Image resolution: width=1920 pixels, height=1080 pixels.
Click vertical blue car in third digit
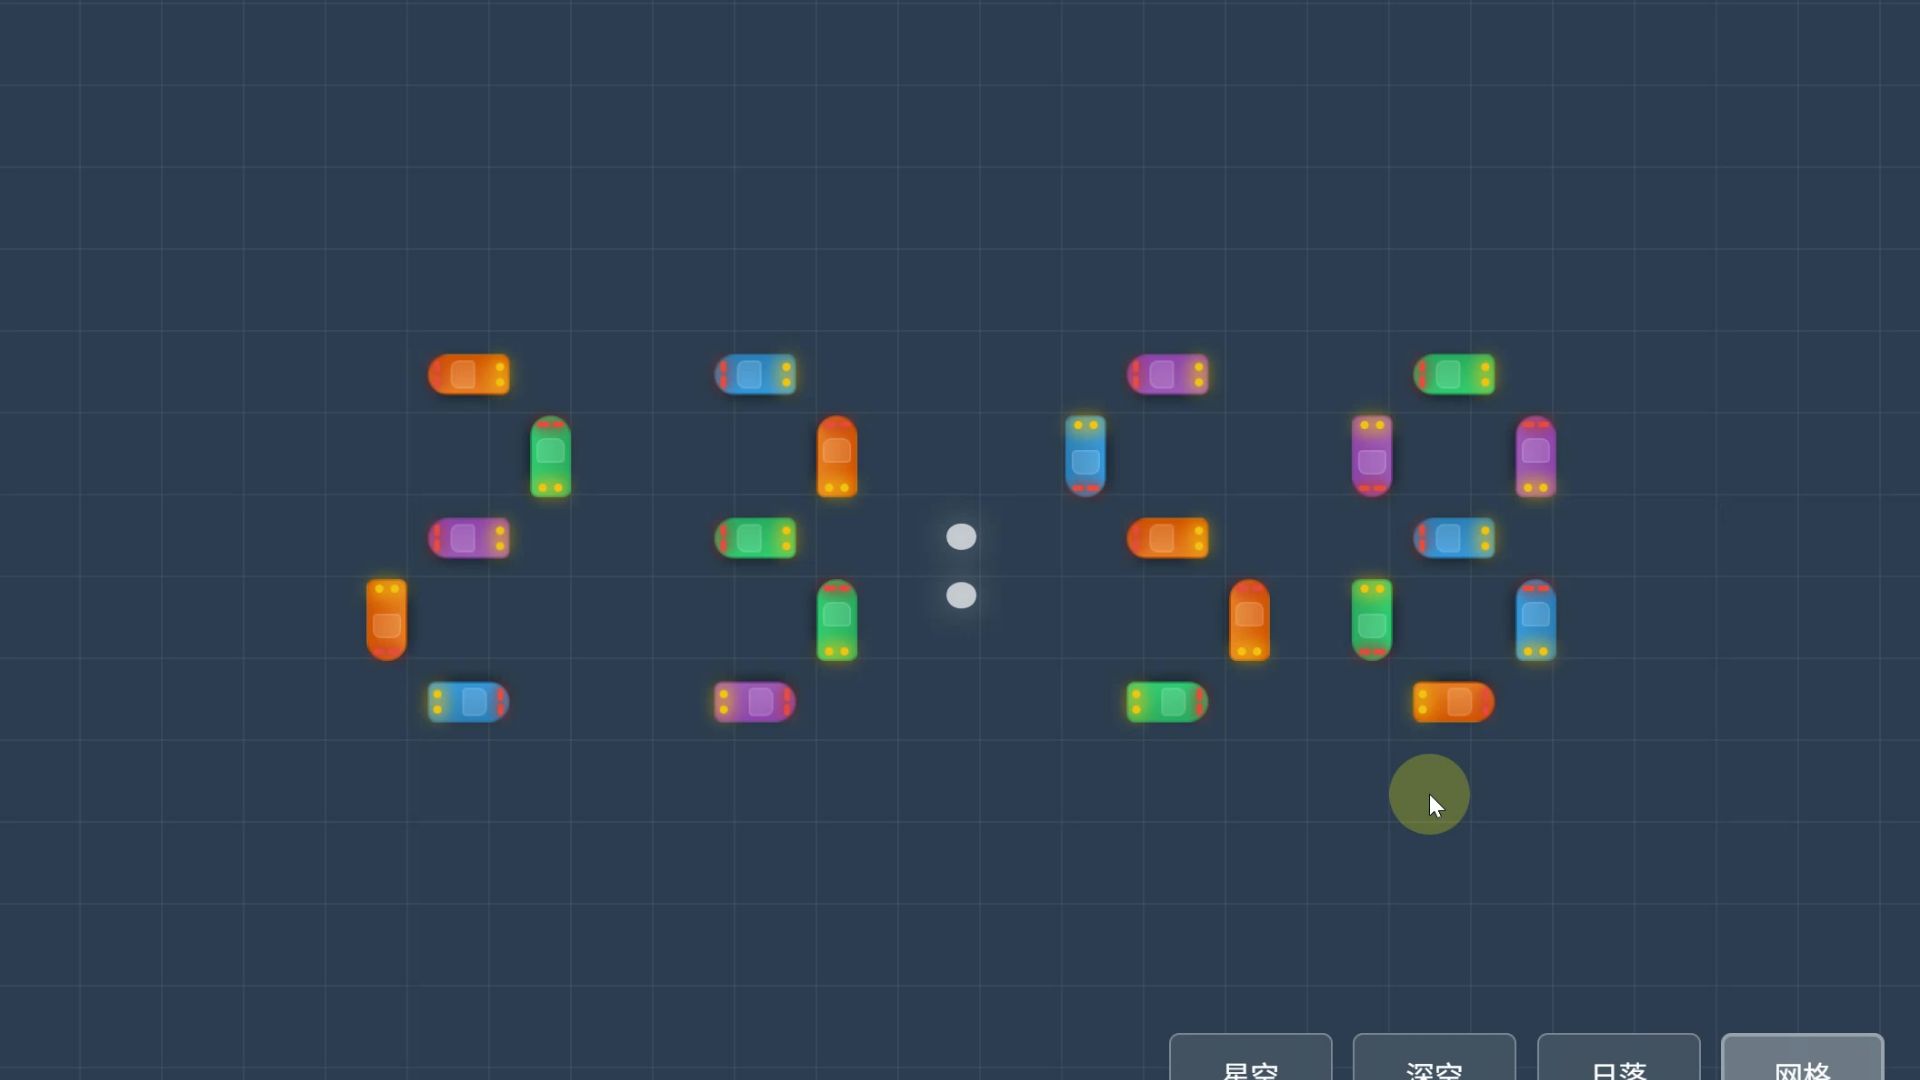tap(1085, 456)
